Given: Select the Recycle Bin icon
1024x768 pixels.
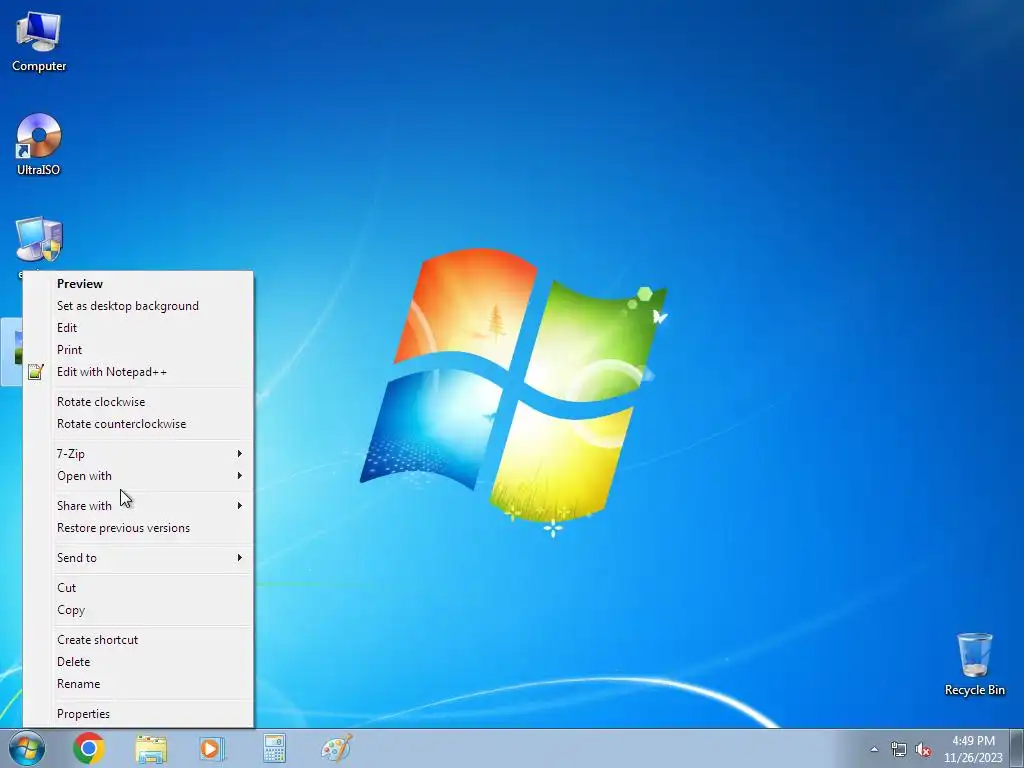Looking at the screenshot, I should pyautogui.click(x=974, y=664).
